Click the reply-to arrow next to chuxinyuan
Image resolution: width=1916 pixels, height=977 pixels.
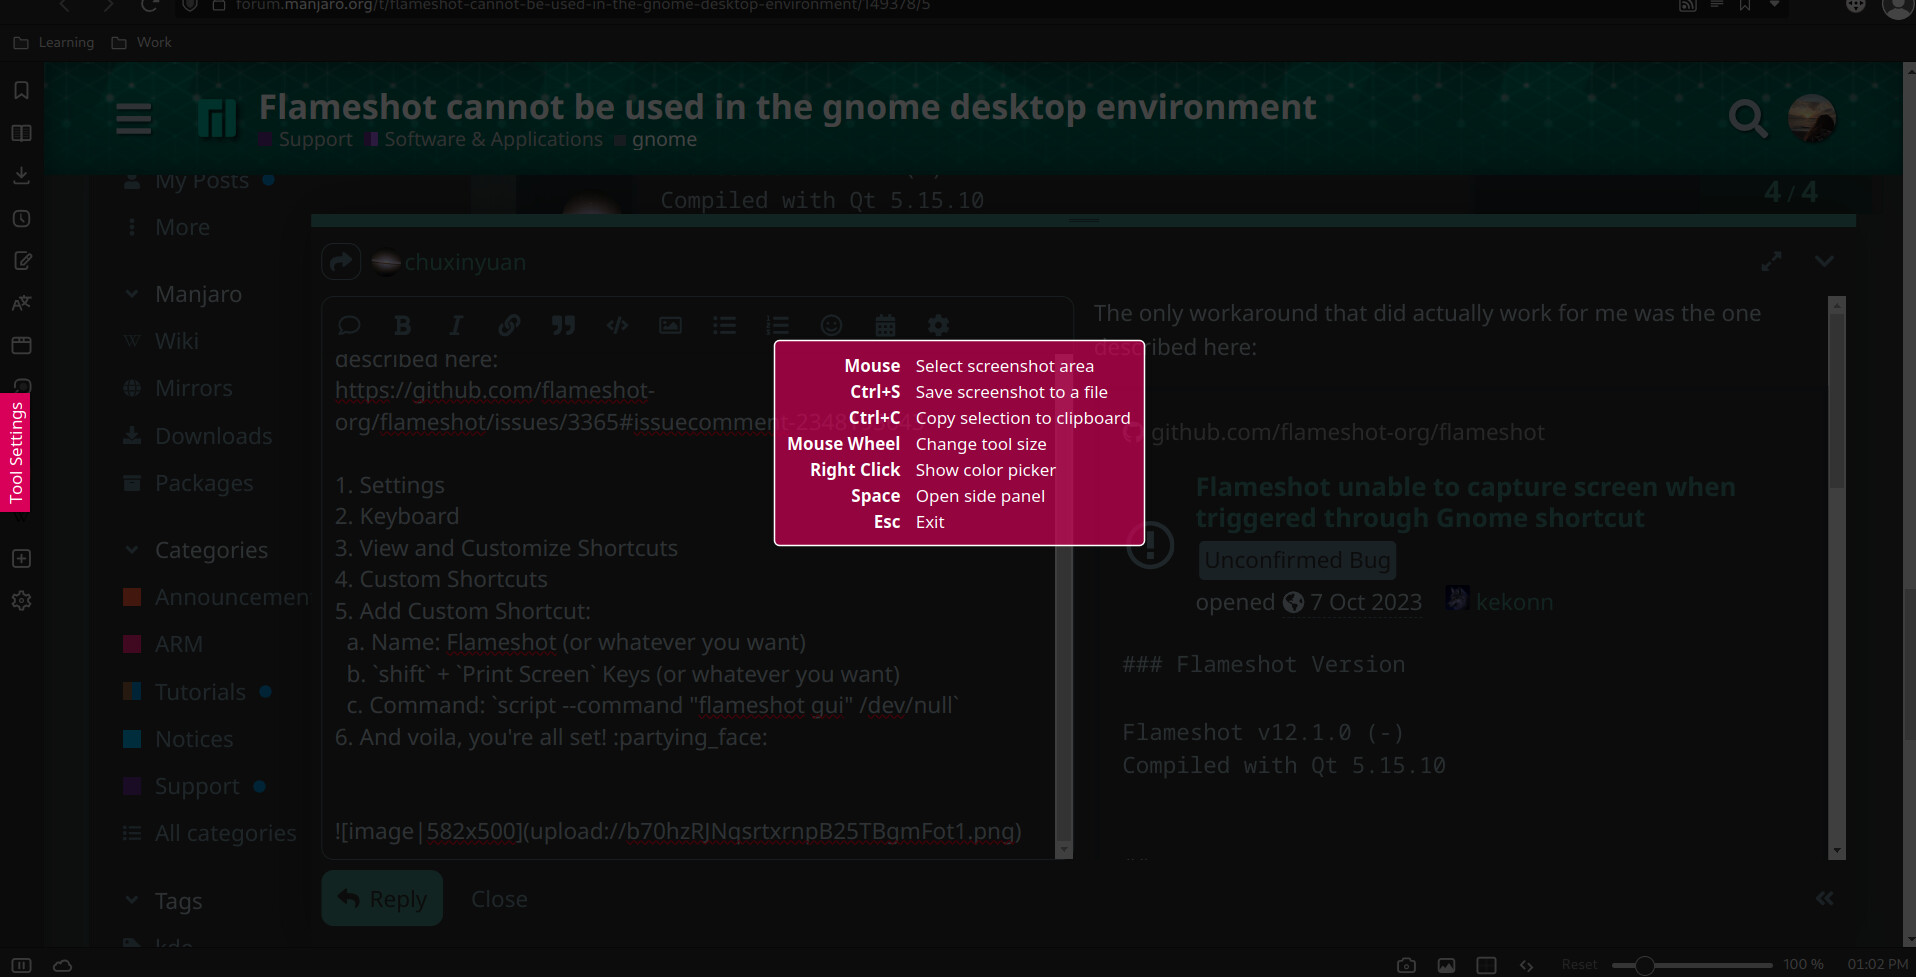(341, 262)
